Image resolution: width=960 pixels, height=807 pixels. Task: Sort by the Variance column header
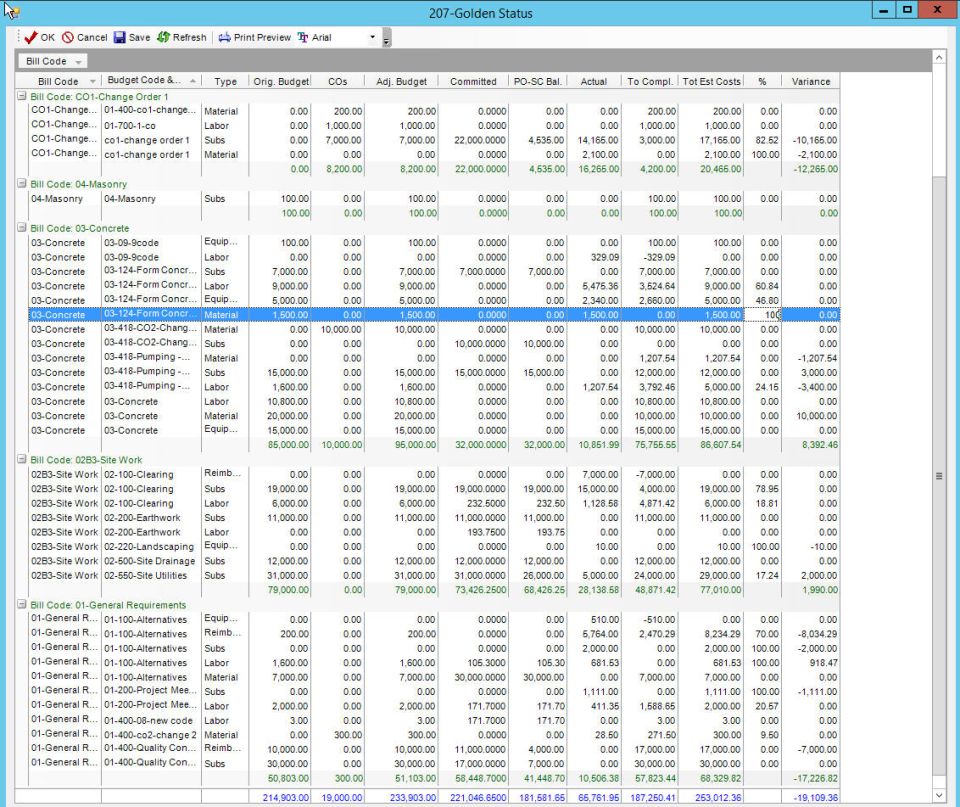pos(810,81)
